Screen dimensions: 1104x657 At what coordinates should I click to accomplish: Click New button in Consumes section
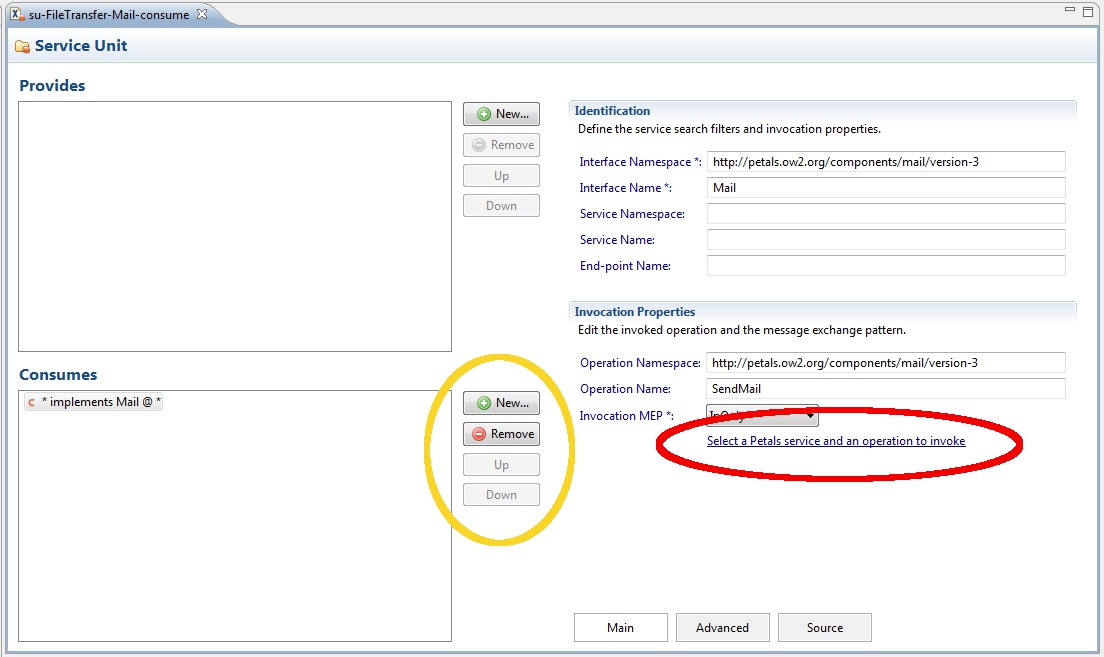coord(501,403)
